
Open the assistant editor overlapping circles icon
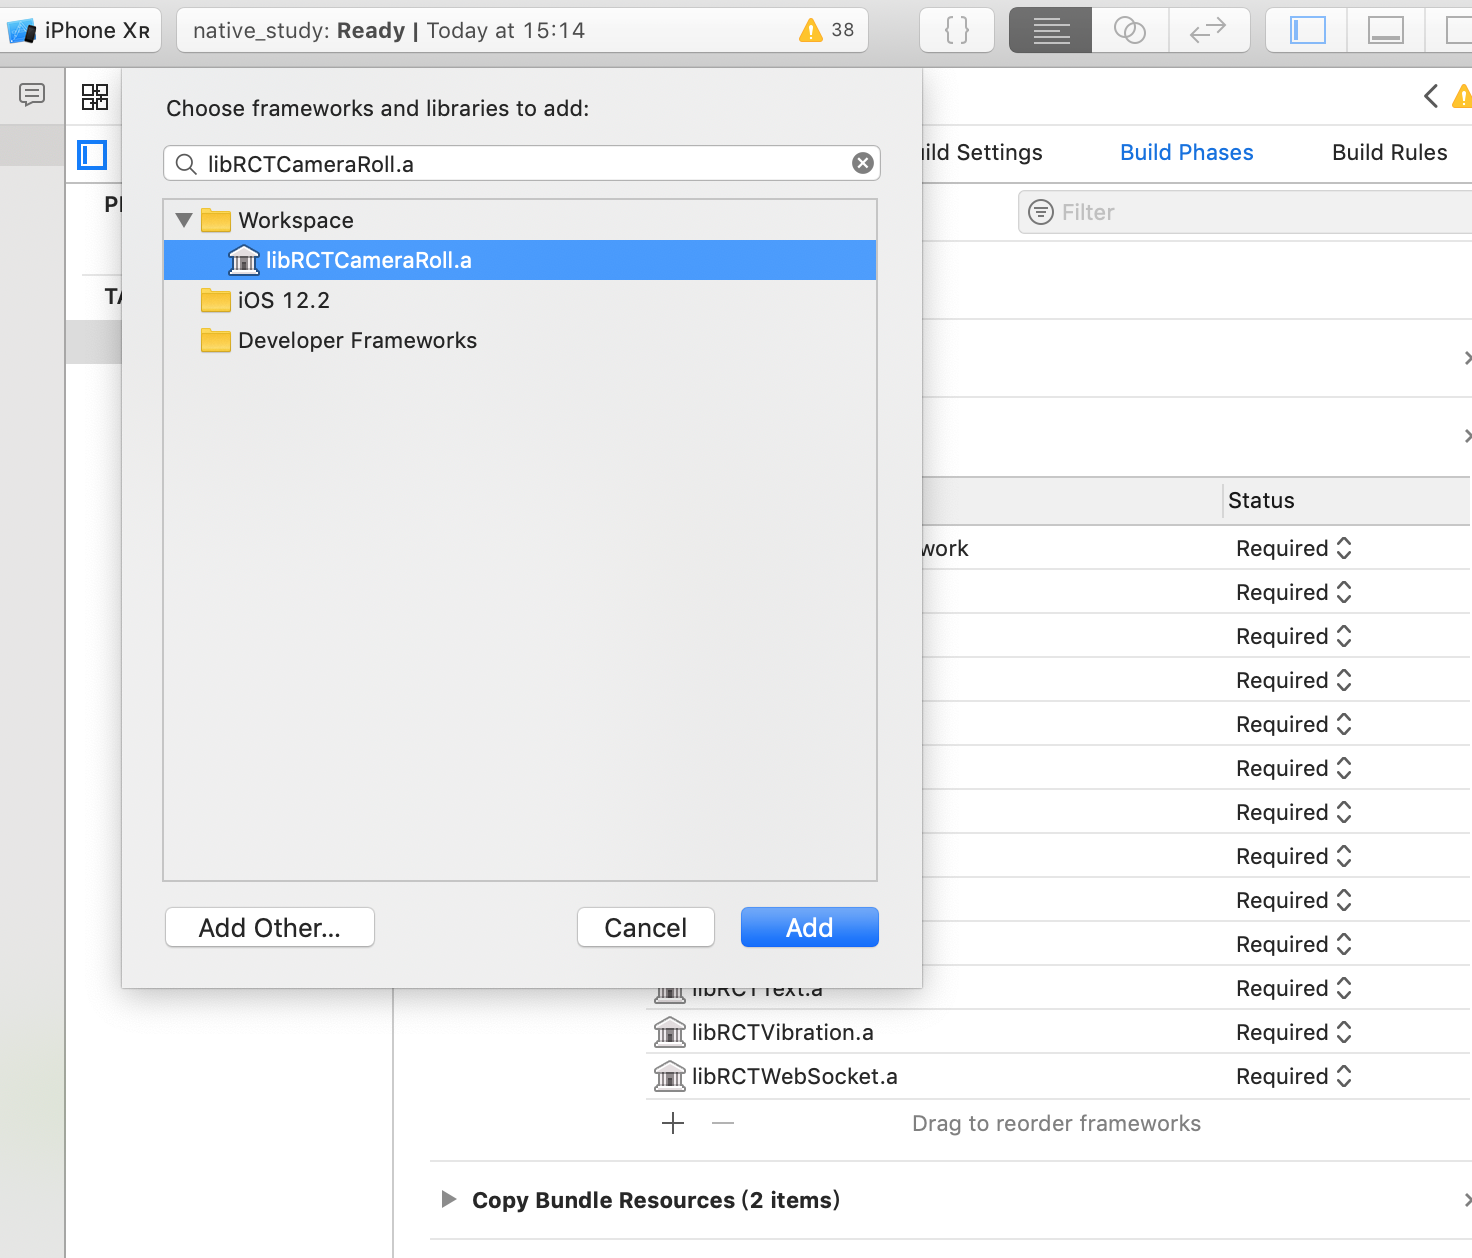point(1130,30)
